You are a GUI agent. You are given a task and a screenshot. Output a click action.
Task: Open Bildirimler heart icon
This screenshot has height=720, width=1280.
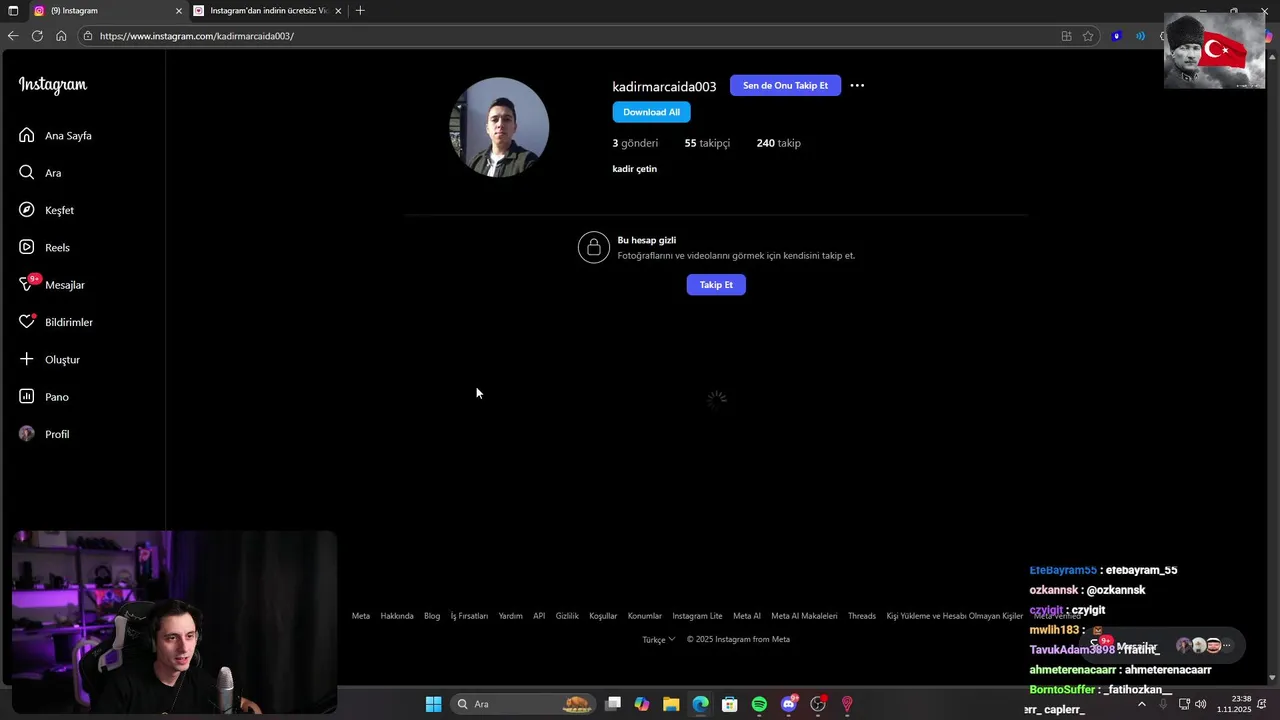coord(27,322)
